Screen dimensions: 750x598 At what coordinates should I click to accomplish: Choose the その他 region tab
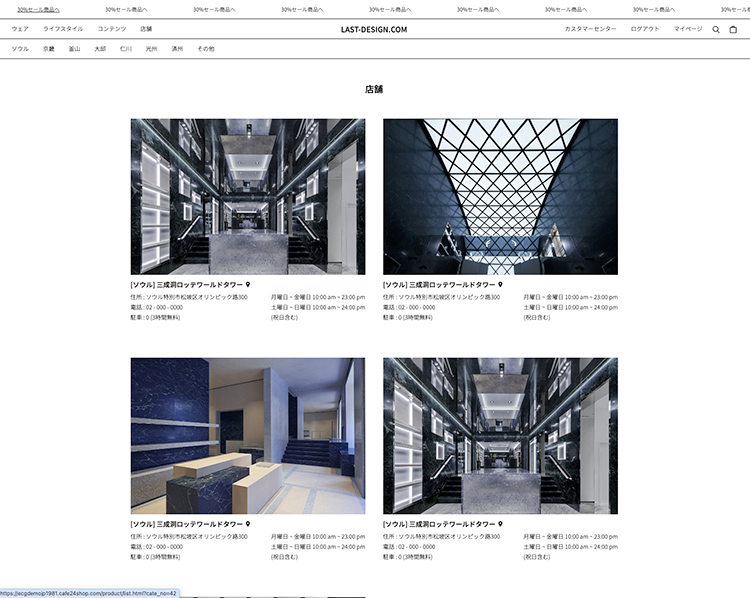click(x=205, y=48)
